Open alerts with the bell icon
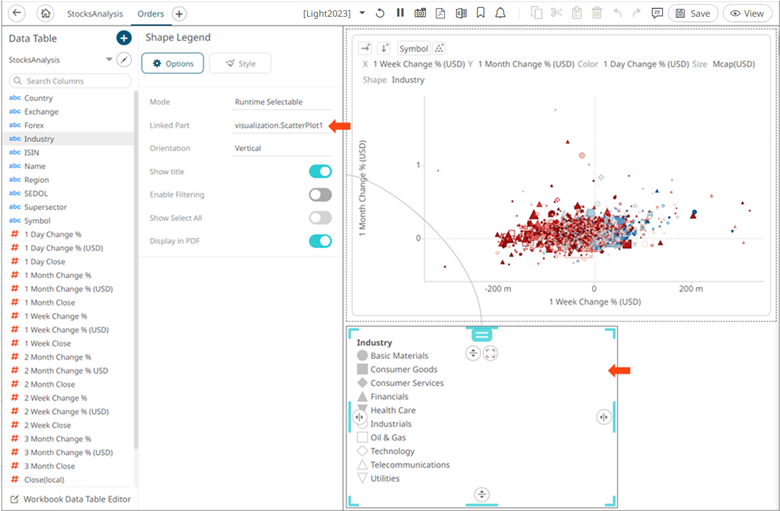 tap(501, 14)
